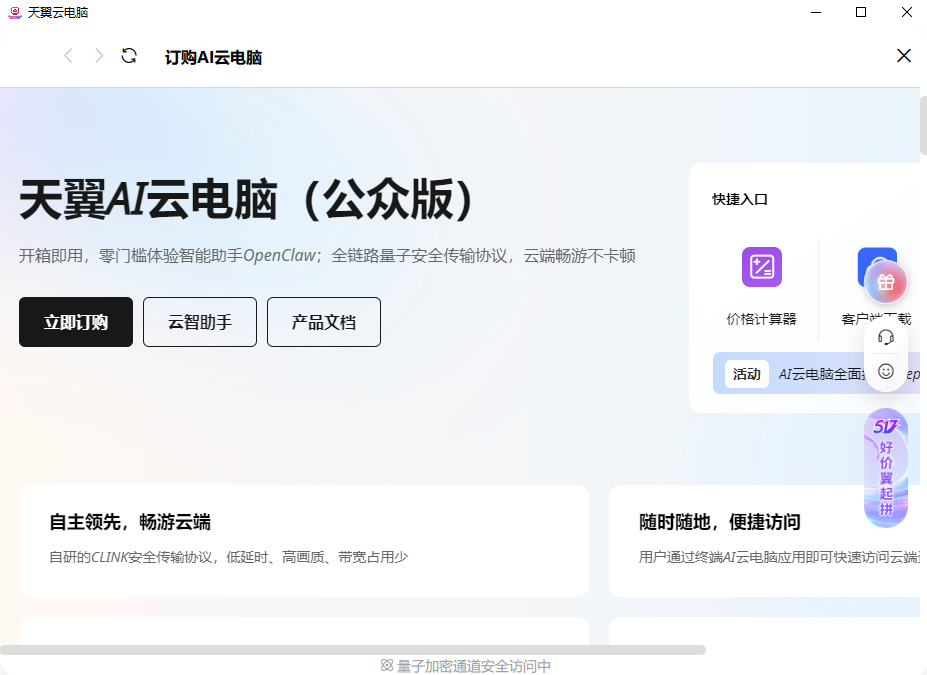Screen dimensions: 927x675
Task: Click the horizontal scrollbar at bottom
Action: (x=353, y=650)
